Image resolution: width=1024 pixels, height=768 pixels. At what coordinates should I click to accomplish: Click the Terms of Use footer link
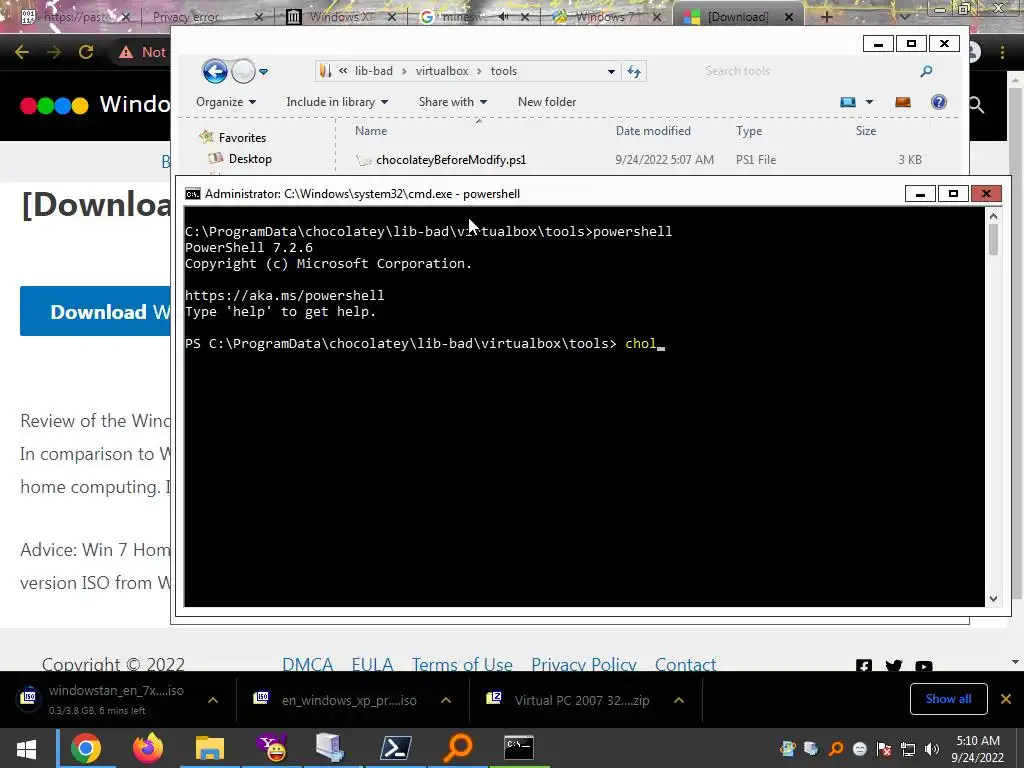[x=462, y=664]
